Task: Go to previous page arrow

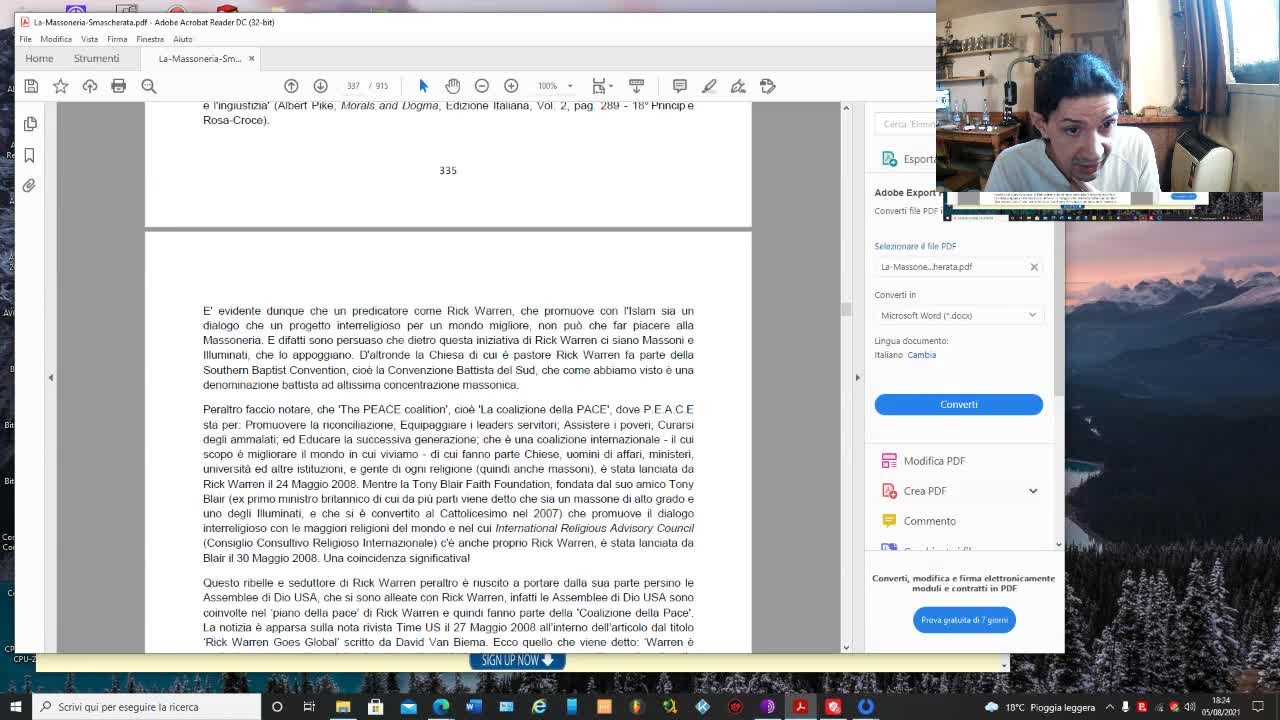Action: pyautogui.click(x=291, y=86)
